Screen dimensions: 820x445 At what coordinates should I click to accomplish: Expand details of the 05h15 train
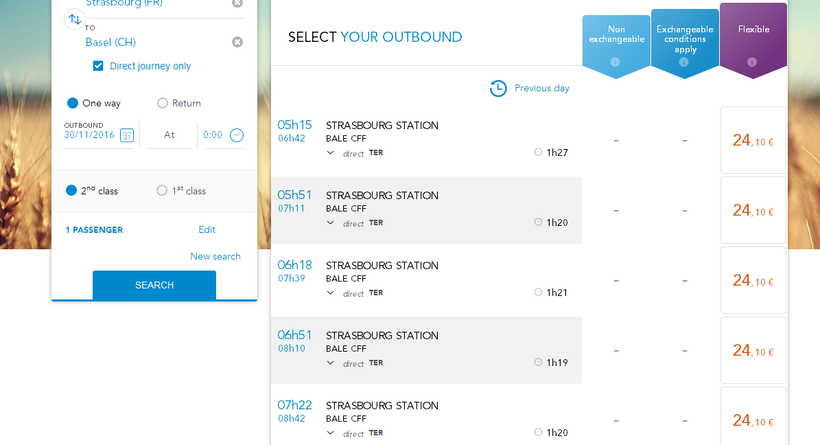(x=330, y=153)
